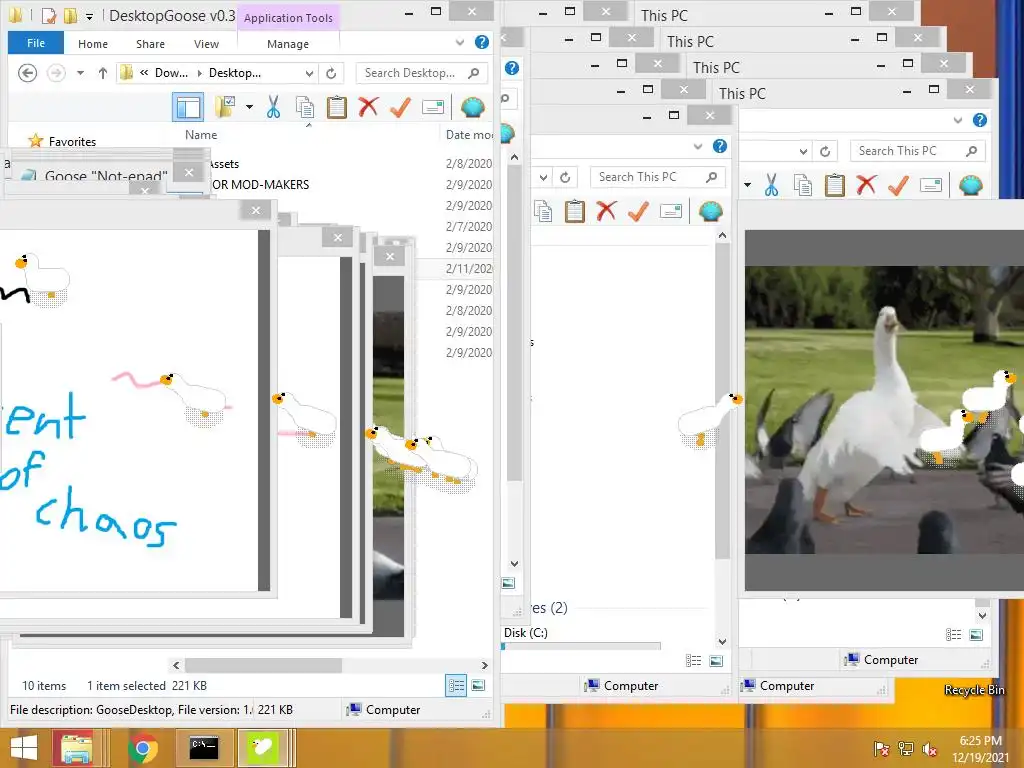
Task: Click orange checkmark in rightmost This PC window
Action: [899, 185]
